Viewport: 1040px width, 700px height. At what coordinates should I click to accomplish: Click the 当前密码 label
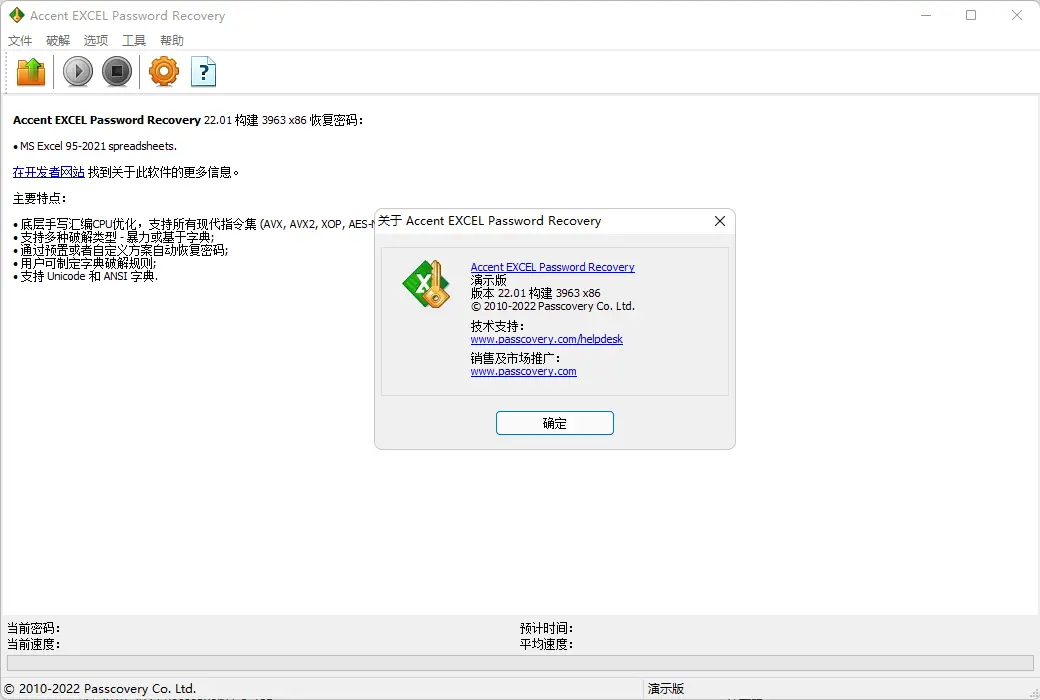tap(33, 628)
